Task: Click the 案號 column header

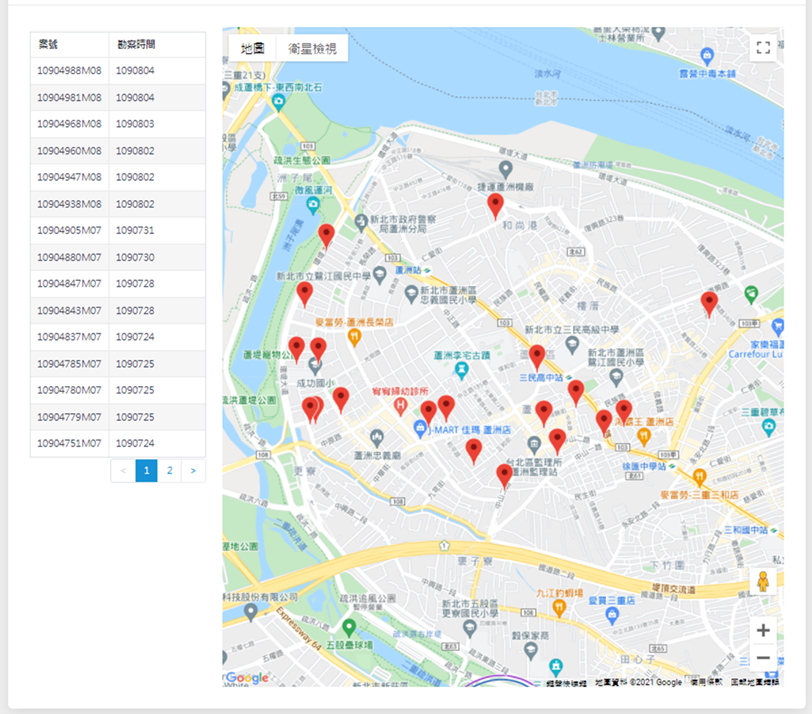Action: coord(69,45)
